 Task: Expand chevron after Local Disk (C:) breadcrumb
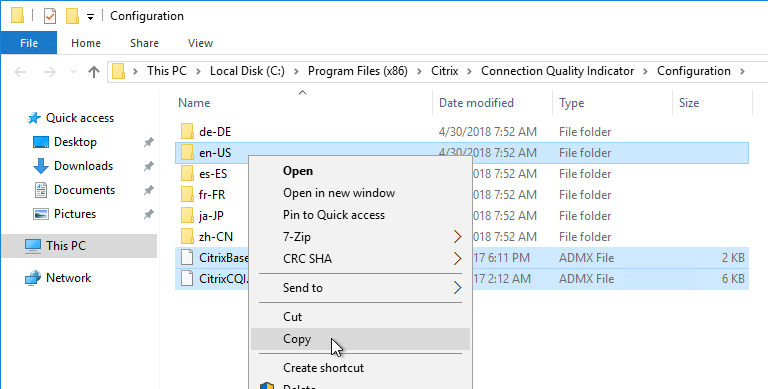296,72
